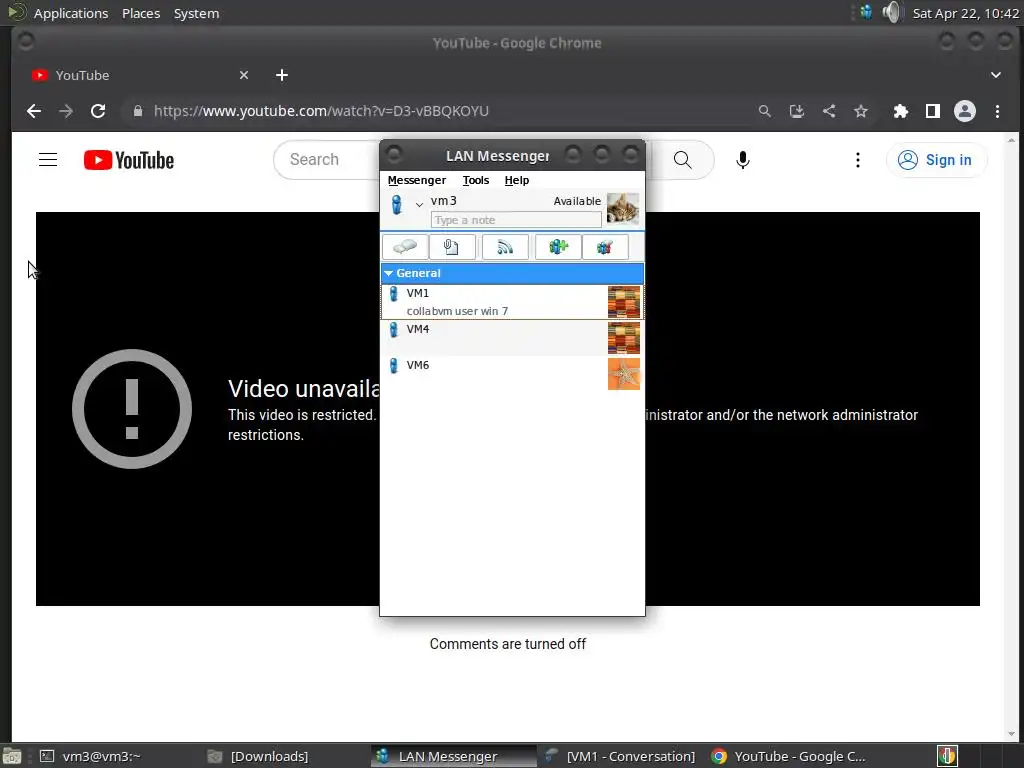This screenshot has height=768, width=1024.
Task: Click VM6's starfish avatar thumbnail
Action: pos(624,374)
